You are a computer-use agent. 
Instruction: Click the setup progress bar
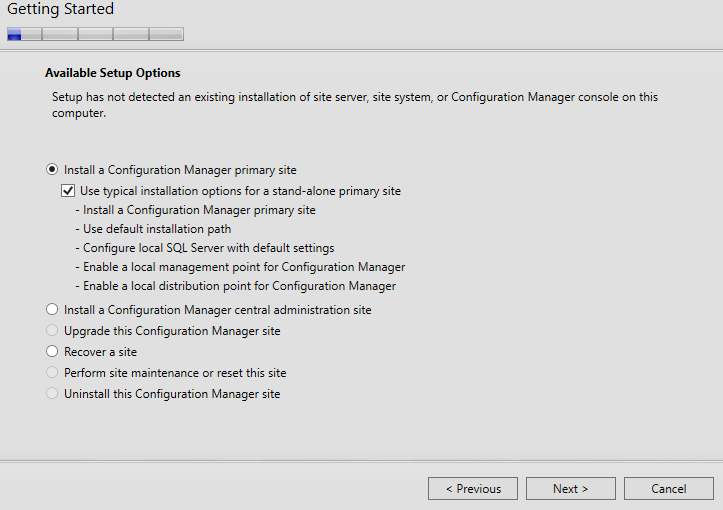click(95, 34)
